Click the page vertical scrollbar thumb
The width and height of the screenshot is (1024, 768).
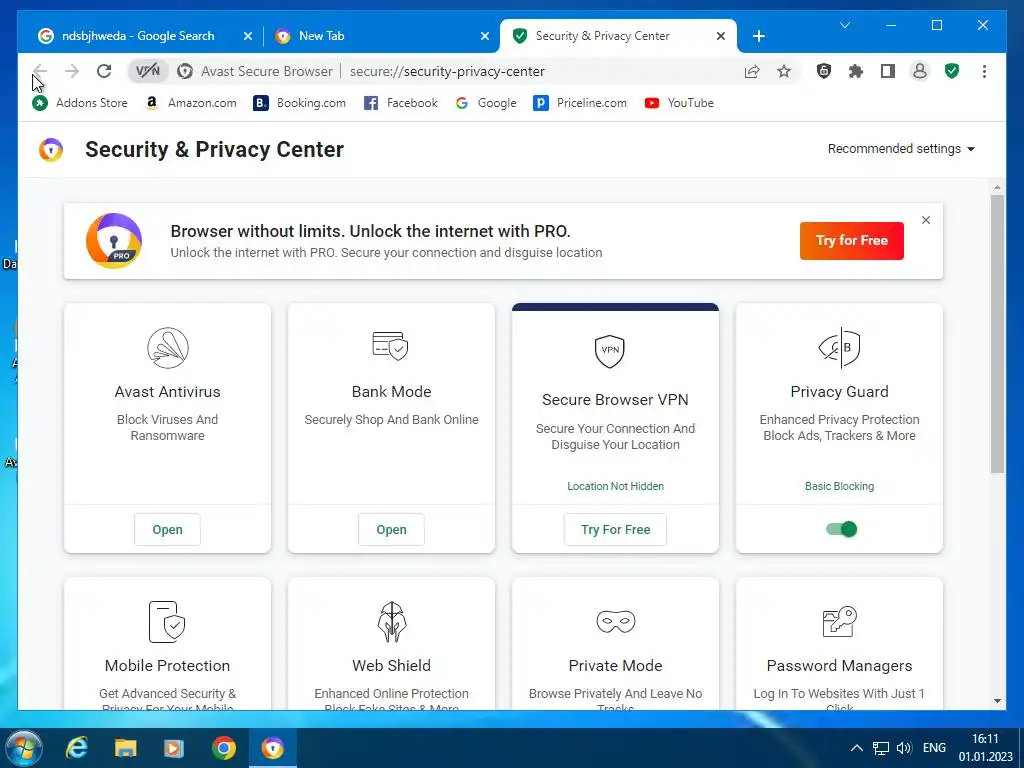coord(997,333)
